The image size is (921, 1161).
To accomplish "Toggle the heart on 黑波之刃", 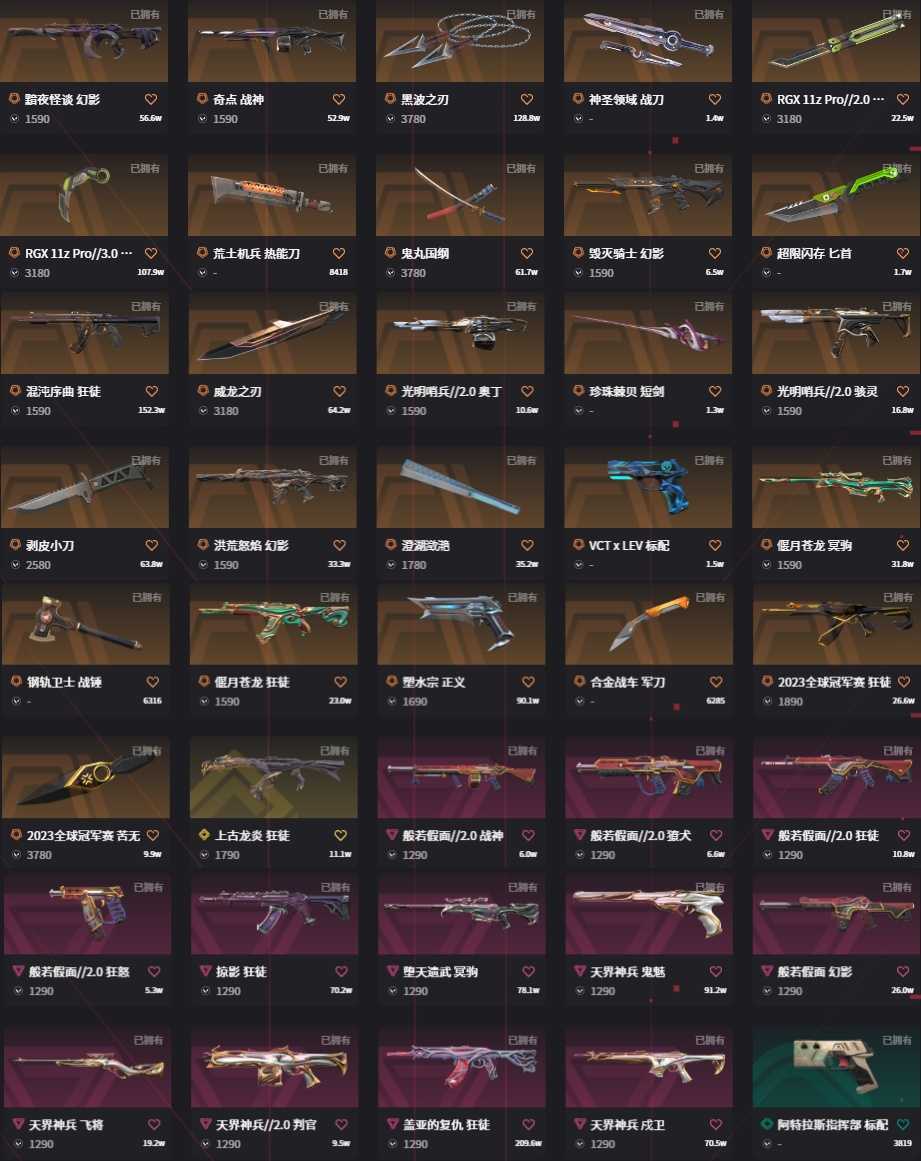I will [526, 99].
